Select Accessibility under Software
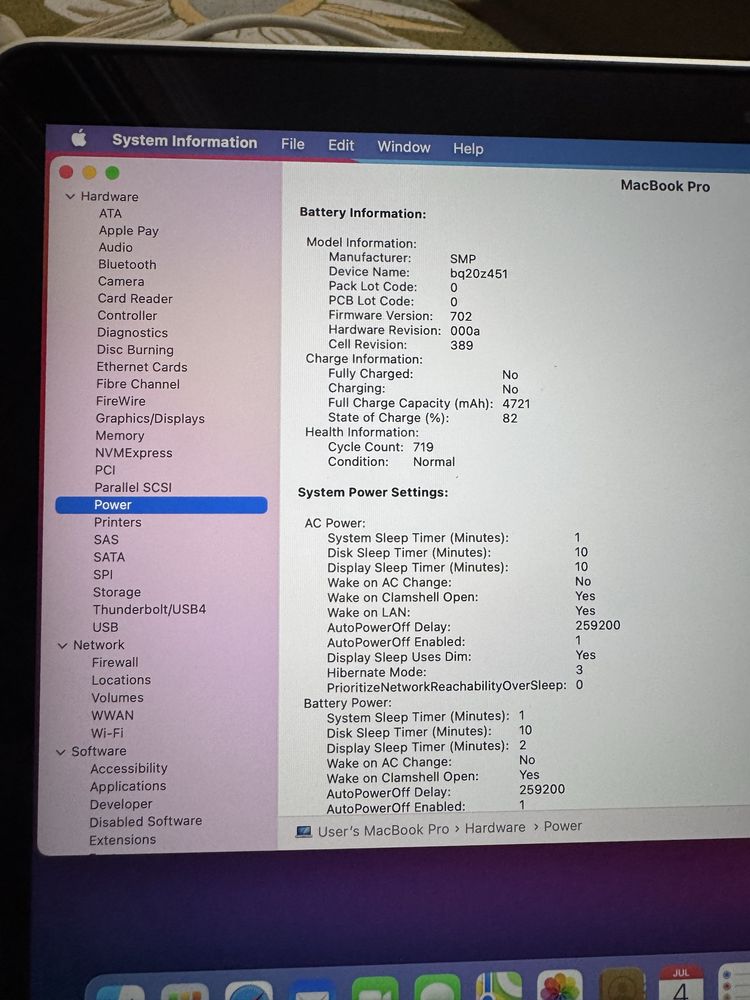The image size is (750, 1000). 129,769
